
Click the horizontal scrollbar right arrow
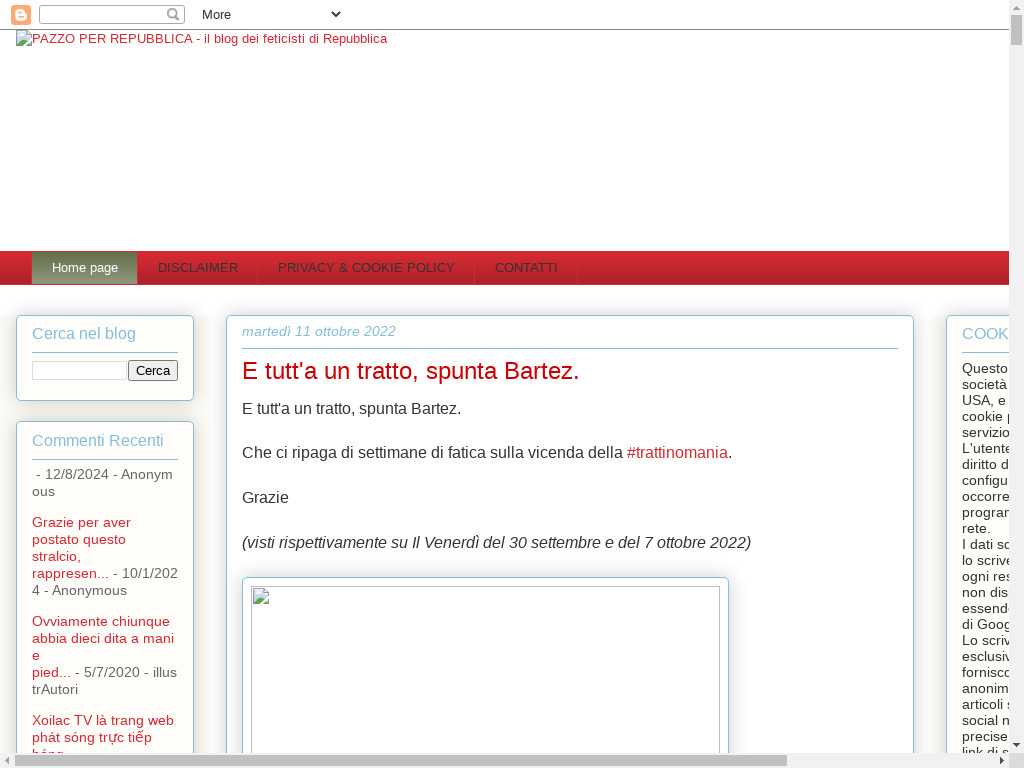click(1002, 760)
